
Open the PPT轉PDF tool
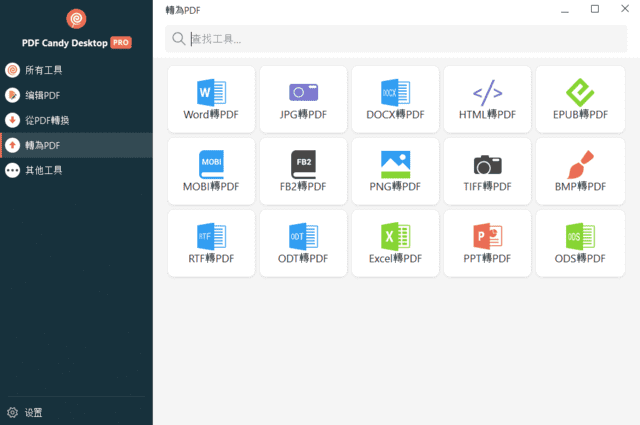(487, 243)
